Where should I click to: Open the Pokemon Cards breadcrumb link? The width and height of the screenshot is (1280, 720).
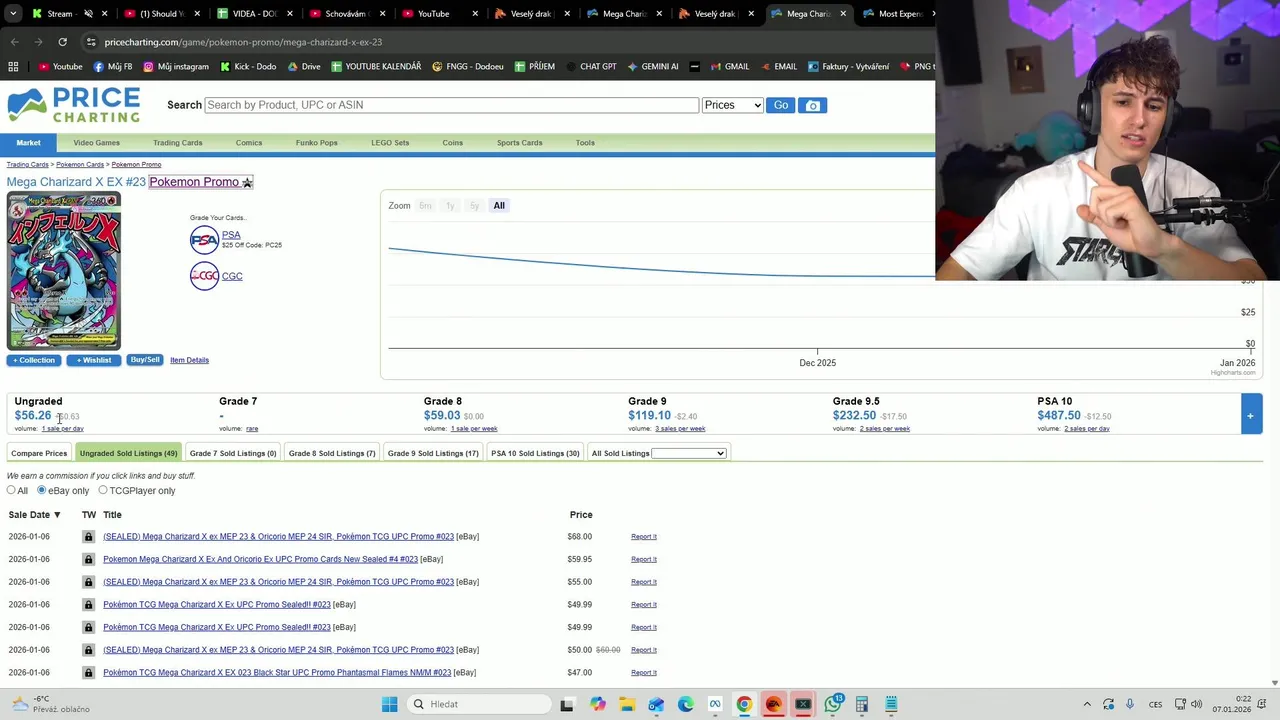coord(80,164)
